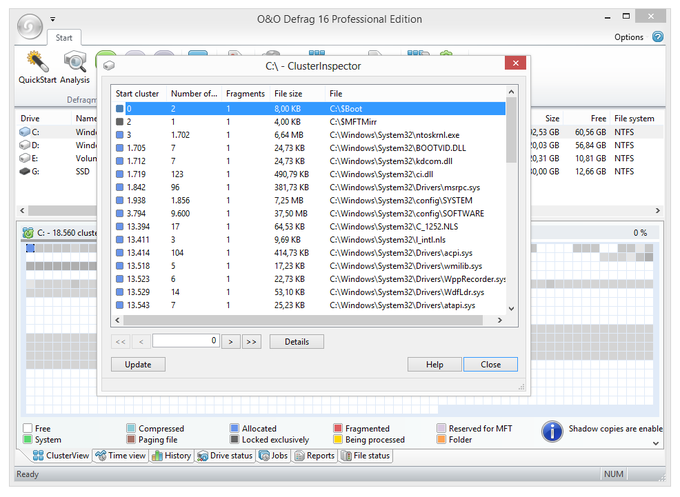This screenshot has width=680, height=497.
Task: Switch to the ClusterView tab
Action: pyautogui.click(x=61, y=455)
